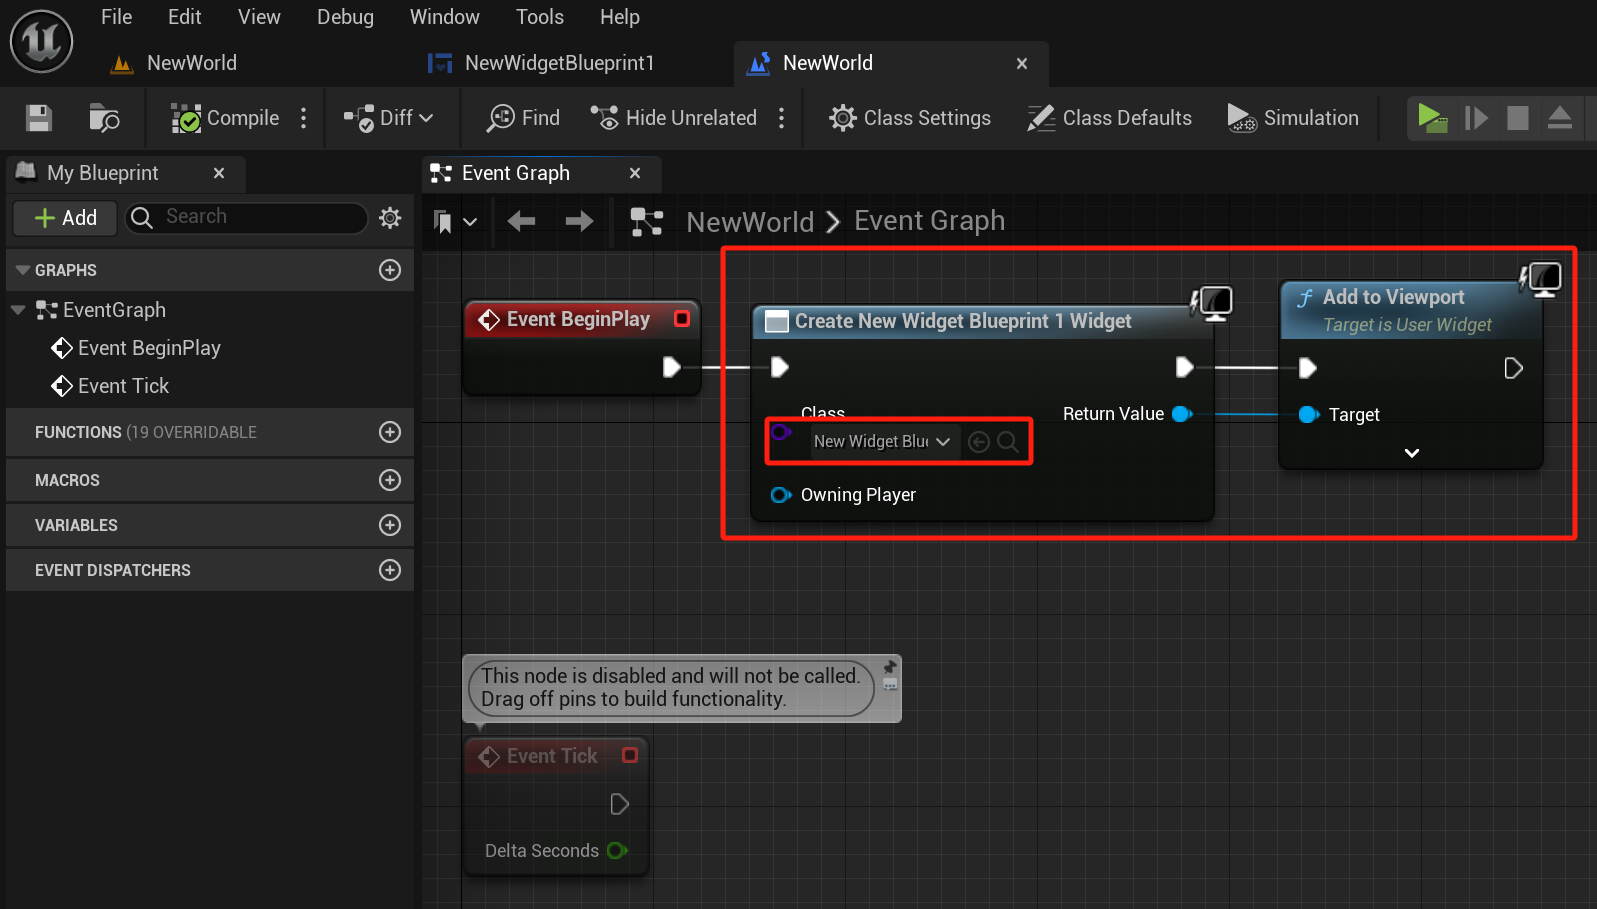Click the disabled node comment pin icon
1597x909 pixels.
(x=890, y=667)
